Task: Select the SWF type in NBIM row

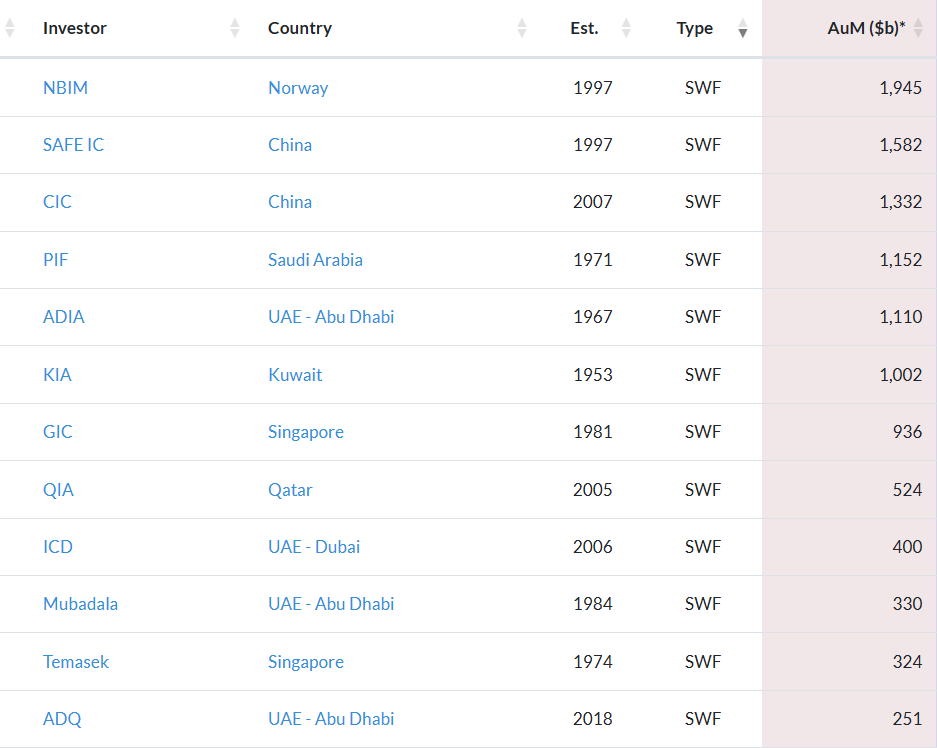Action: pos(703,88)
